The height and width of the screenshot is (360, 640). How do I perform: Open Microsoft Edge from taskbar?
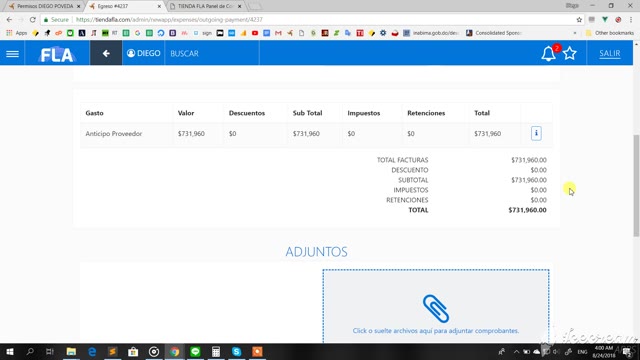92,351
